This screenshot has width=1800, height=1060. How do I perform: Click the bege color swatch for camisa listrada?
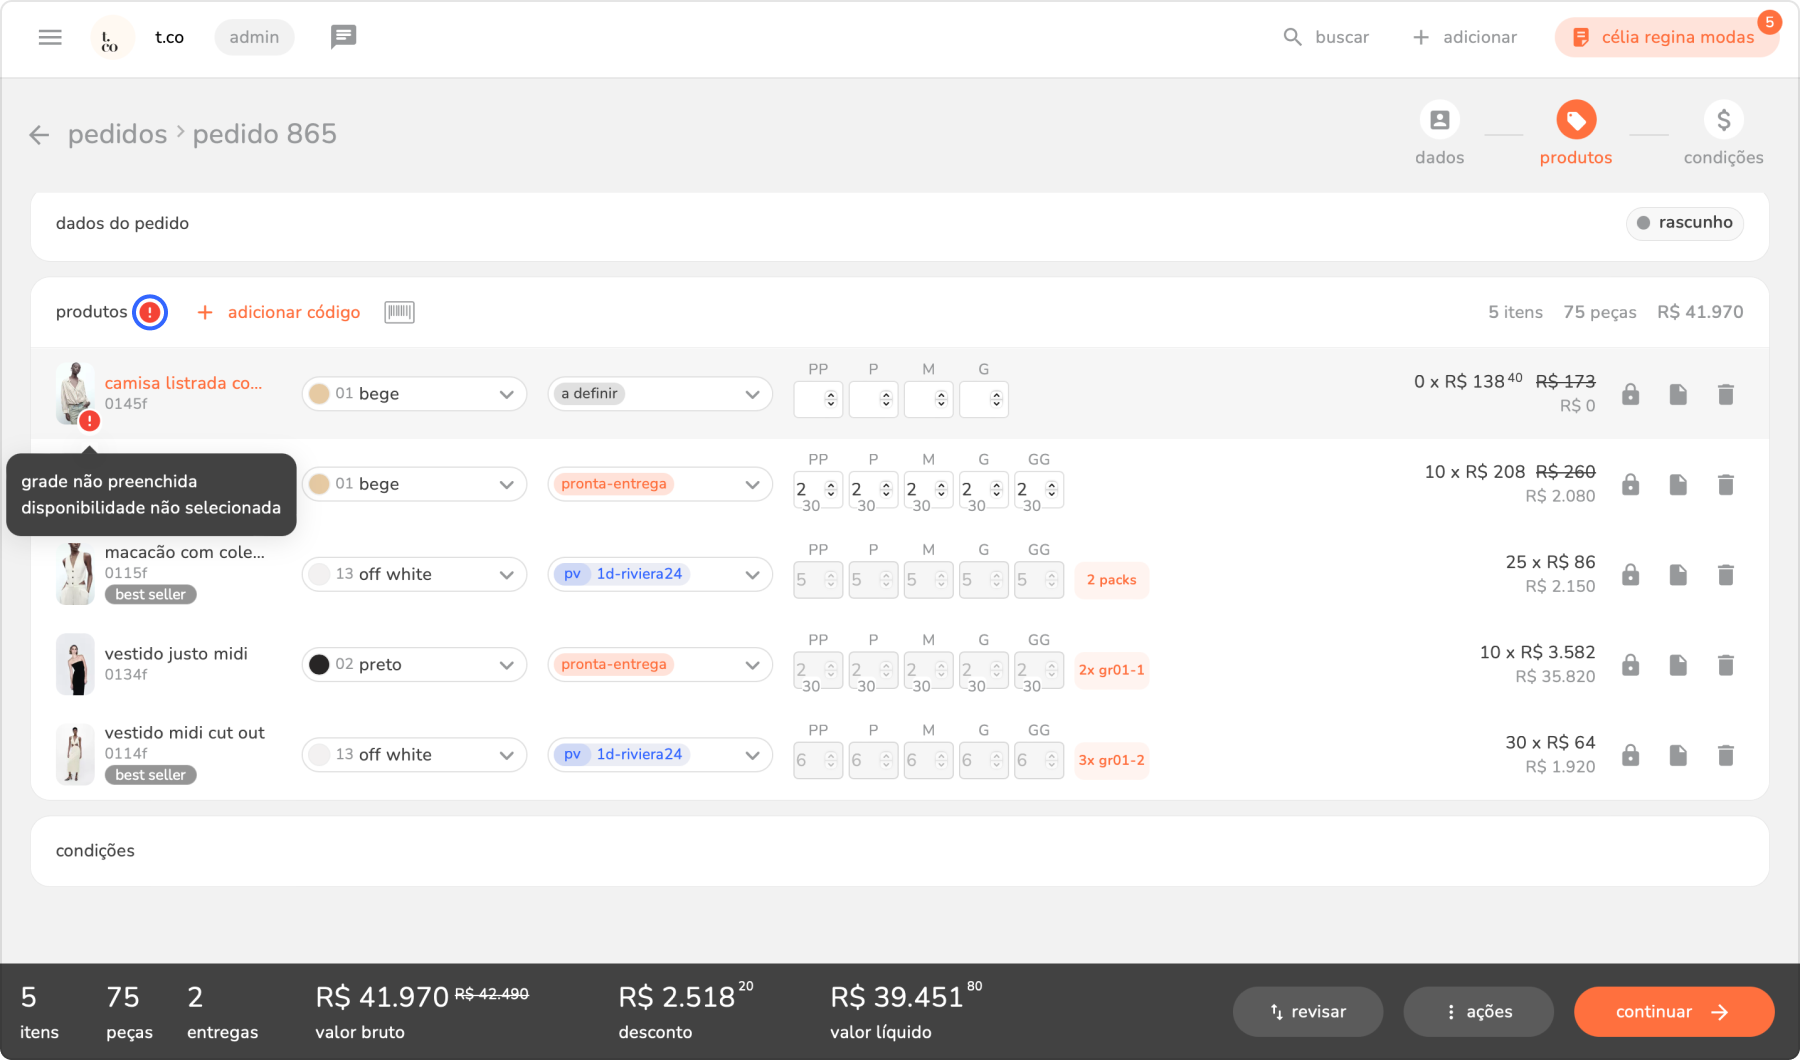[319, 394]
